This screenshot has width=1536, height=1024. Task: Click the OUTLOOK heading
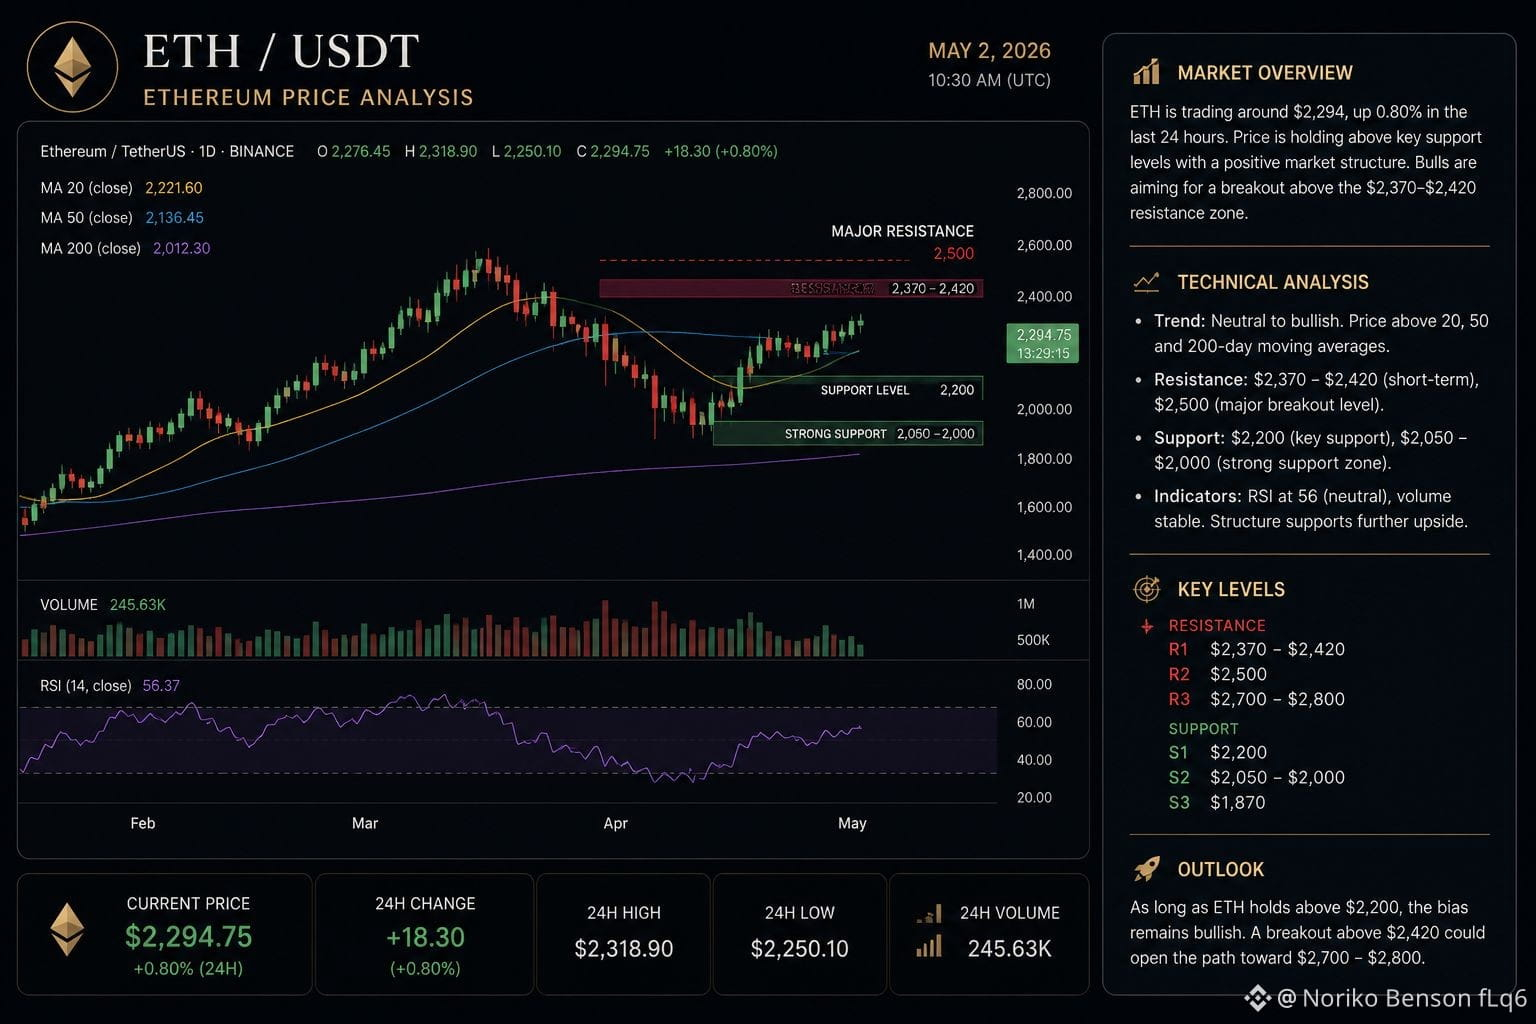click(x=1221, y=869)
